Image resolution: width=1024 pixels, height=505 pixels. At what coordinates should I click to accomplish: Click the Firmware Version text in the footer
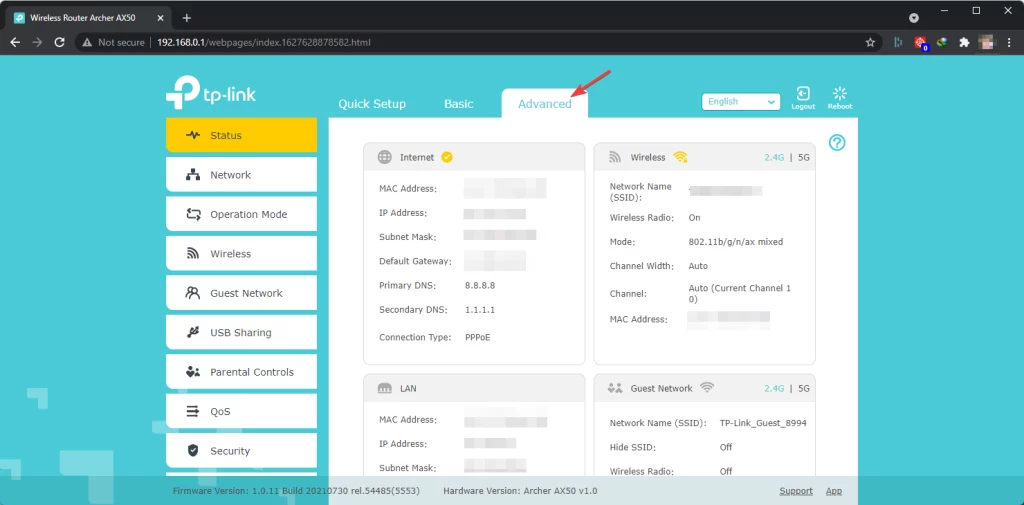pos(296,491)
